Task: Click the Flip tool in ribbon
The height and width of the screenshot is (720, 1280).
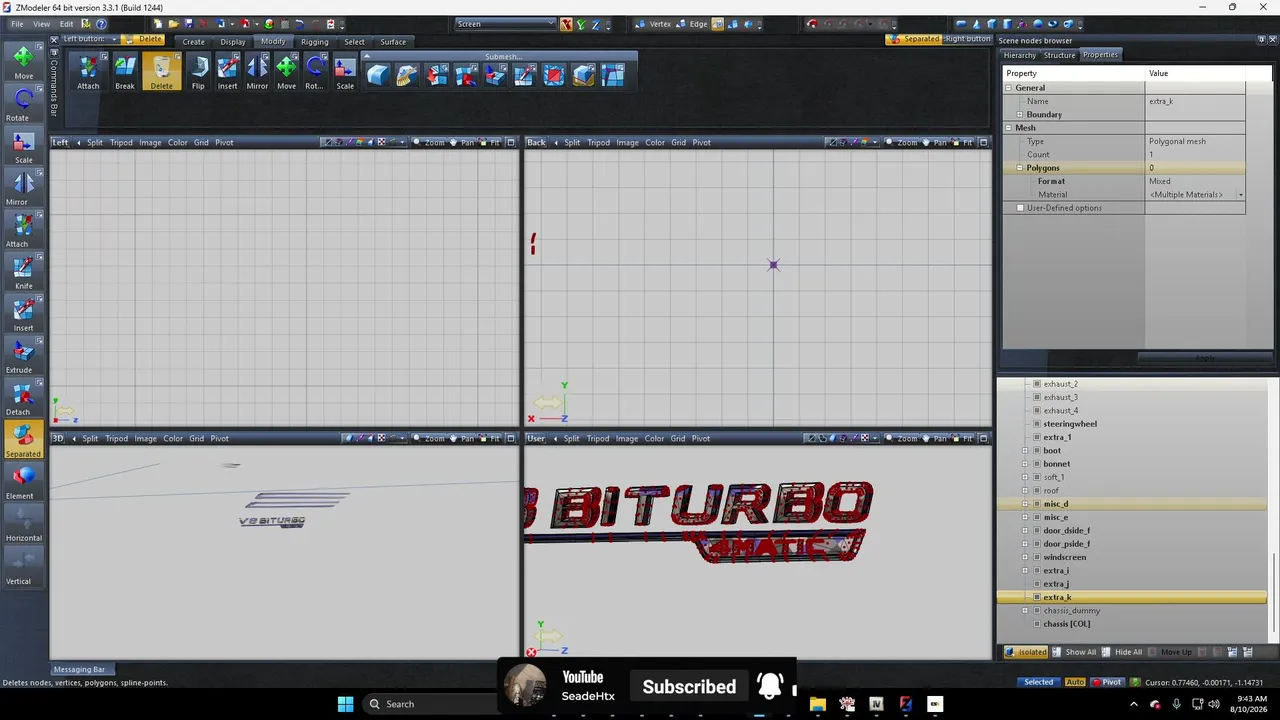Action: (198, 72)
